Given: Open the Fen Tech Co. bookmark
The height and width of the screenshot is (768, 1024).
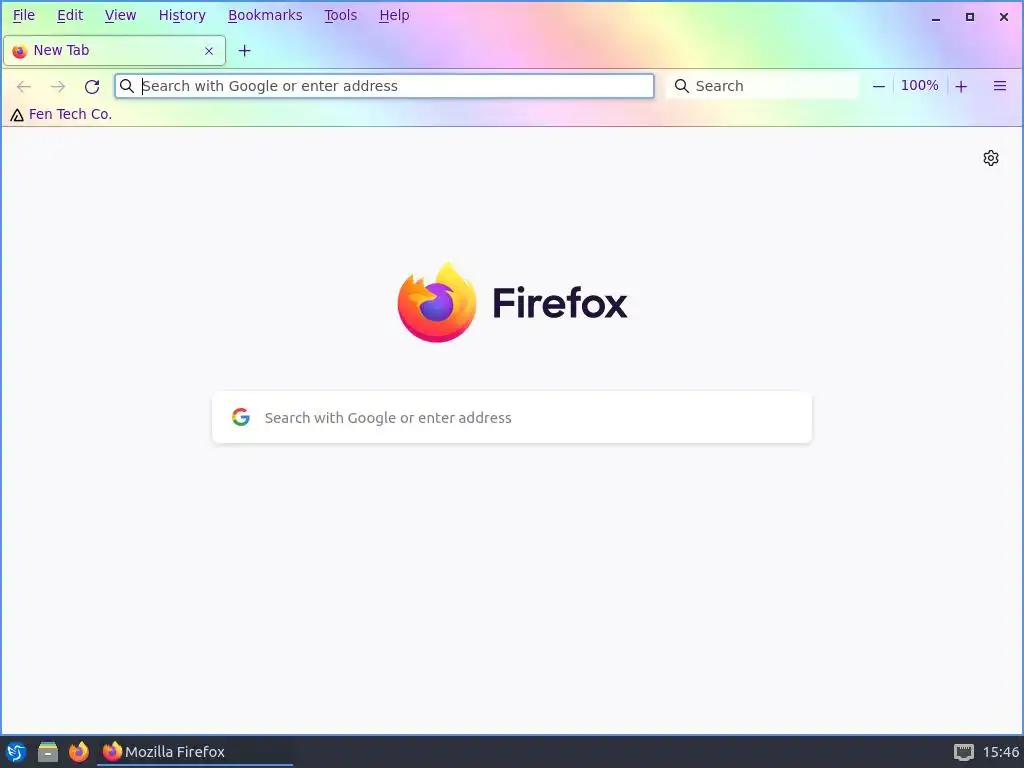Looking at the screenshot, I should (x=61, y=114).
